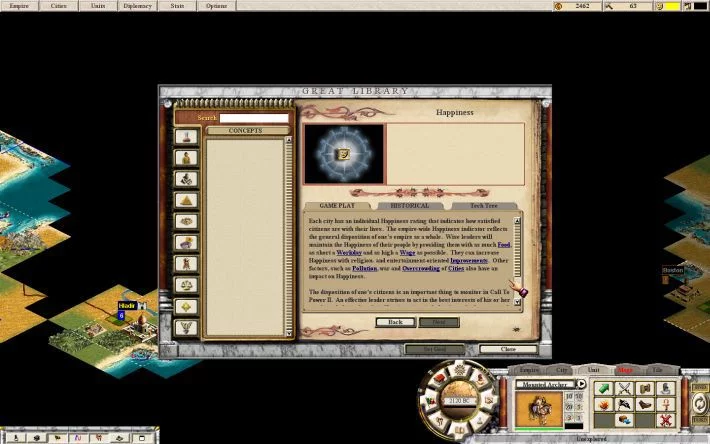710x444 pixels.
Task: Click up arrow of Concepts list scrollbar
Action: pos(288,140)
